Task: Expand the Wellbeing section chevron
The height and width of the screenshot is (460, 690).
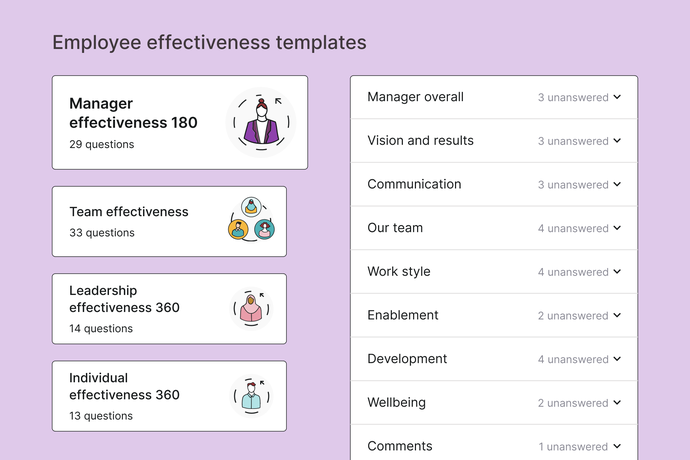Action: click(617, 402)
